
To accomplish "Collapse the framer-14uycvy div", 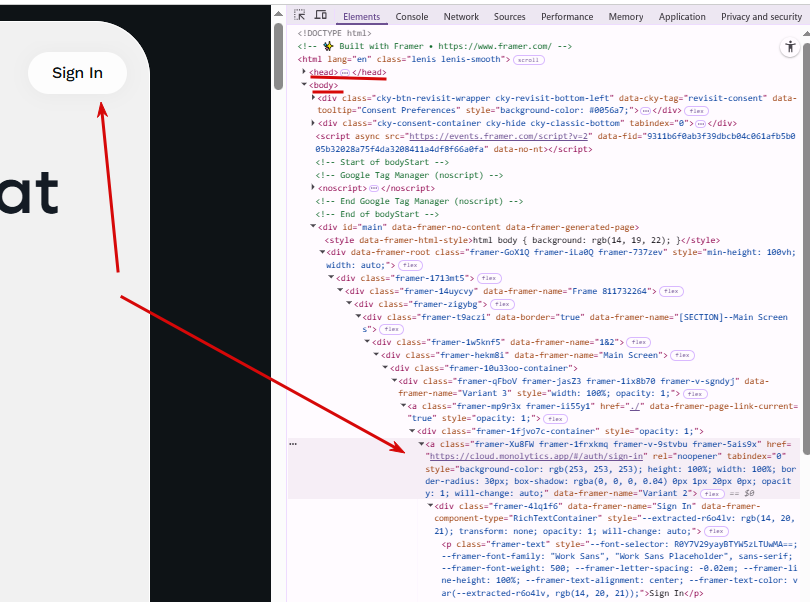I will [x=340, y=290].
